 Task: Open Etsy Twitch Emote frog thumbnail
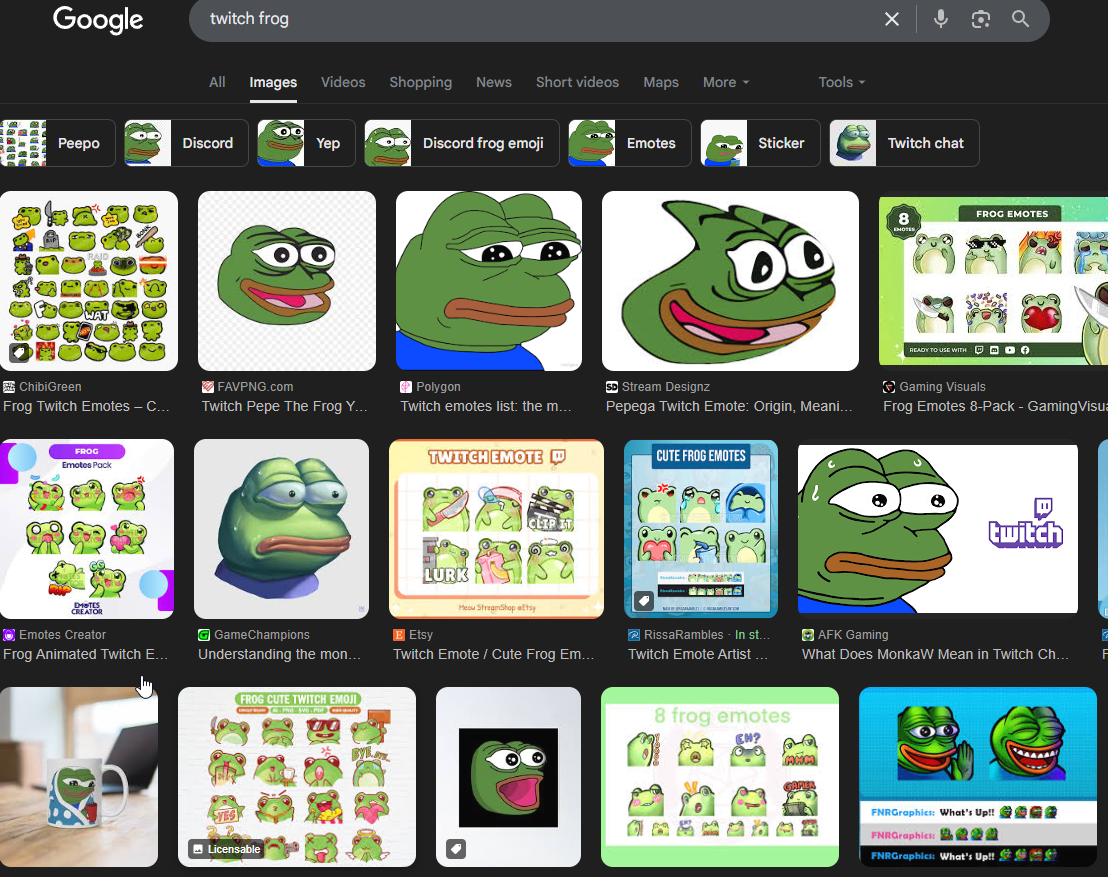[496, 529]
